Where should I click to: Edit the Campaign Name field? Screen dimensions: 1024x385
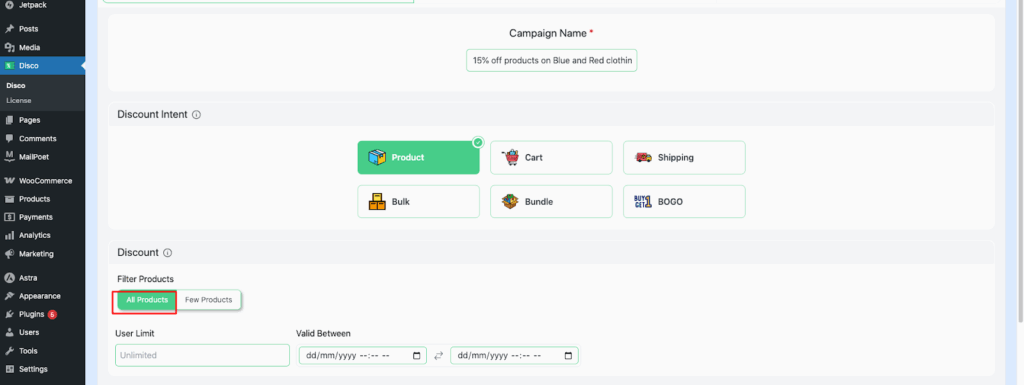[x=551, y=60]
